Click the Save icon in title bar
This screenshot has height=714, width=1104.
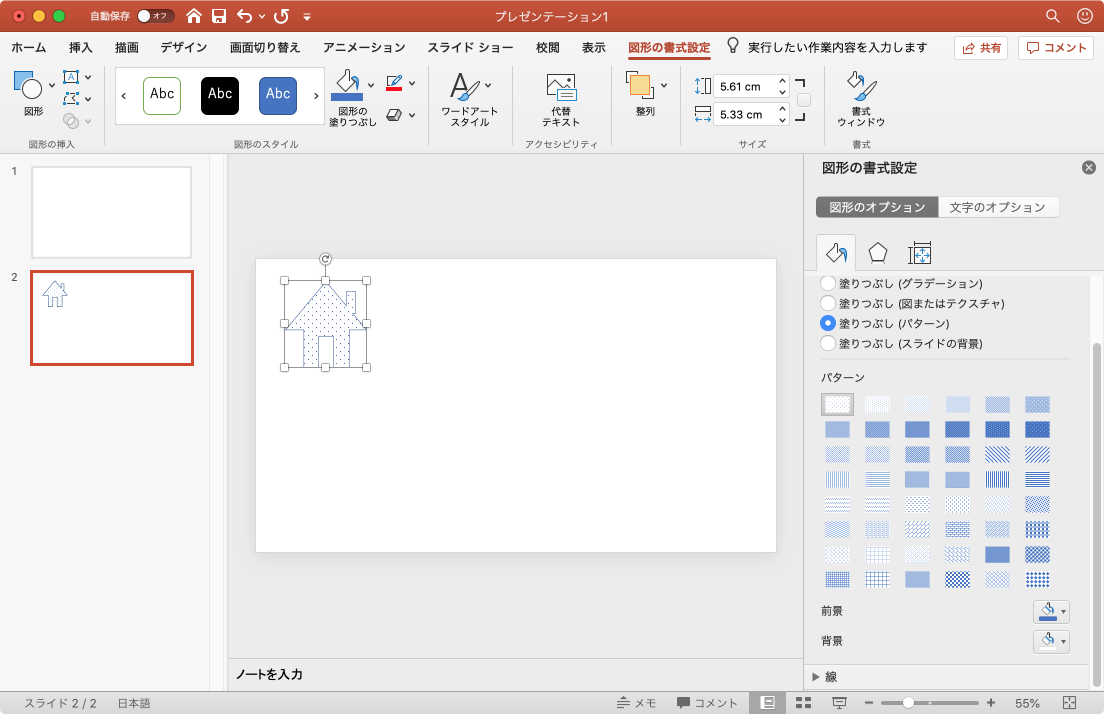point(218,16)
